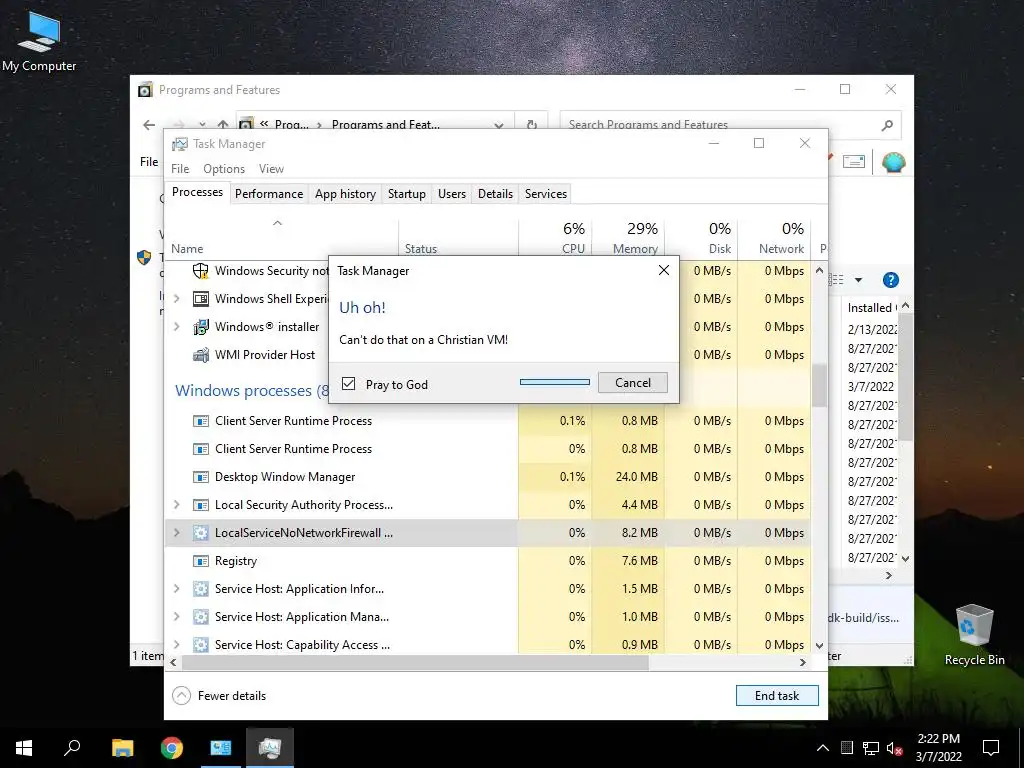Click the taskbar search magnifier
This screenshot has height=768, width=1024.
pos(72,747)
